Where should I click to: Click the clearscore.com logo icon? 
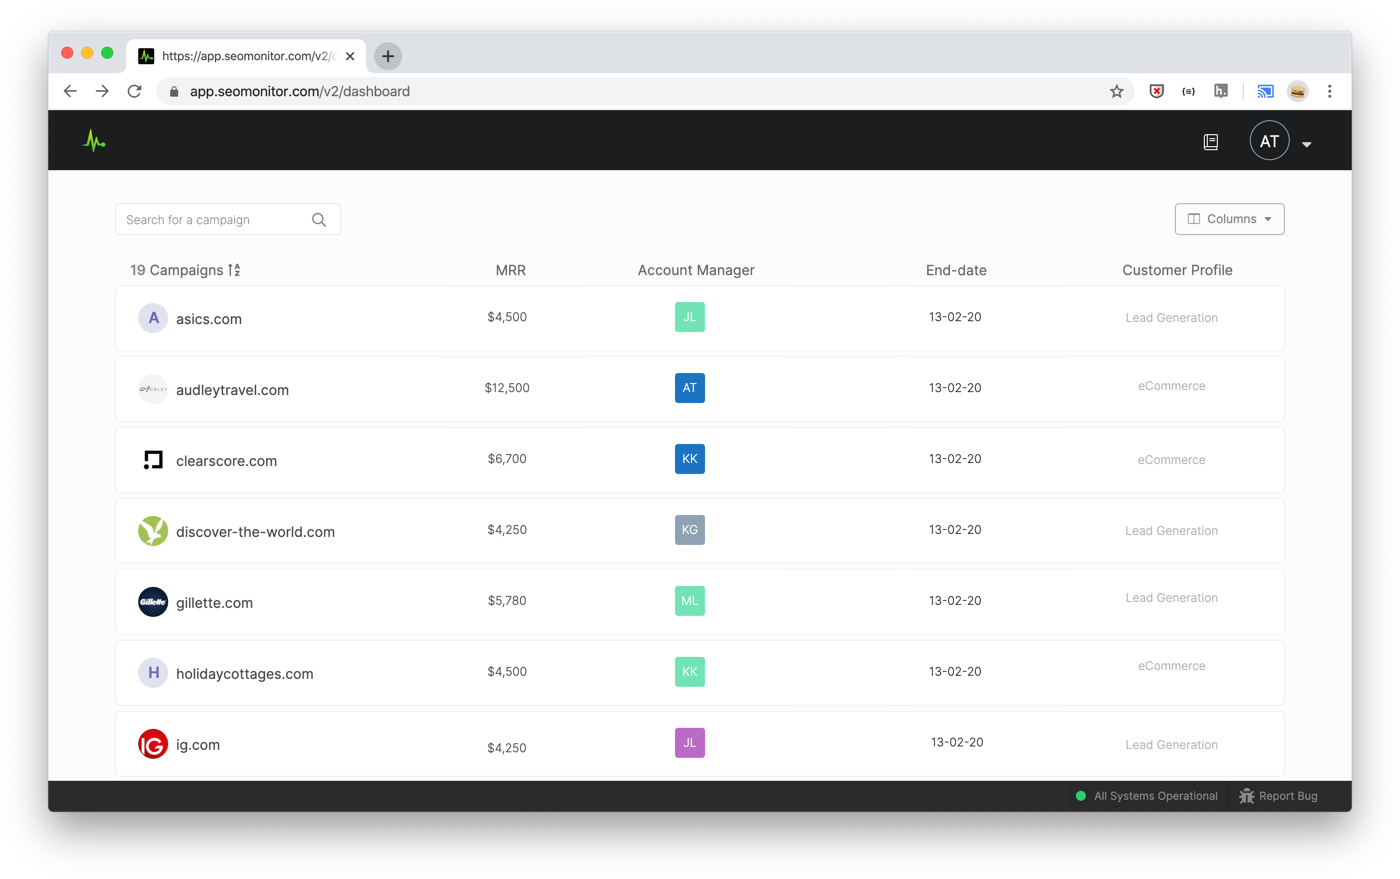point(153,460)
